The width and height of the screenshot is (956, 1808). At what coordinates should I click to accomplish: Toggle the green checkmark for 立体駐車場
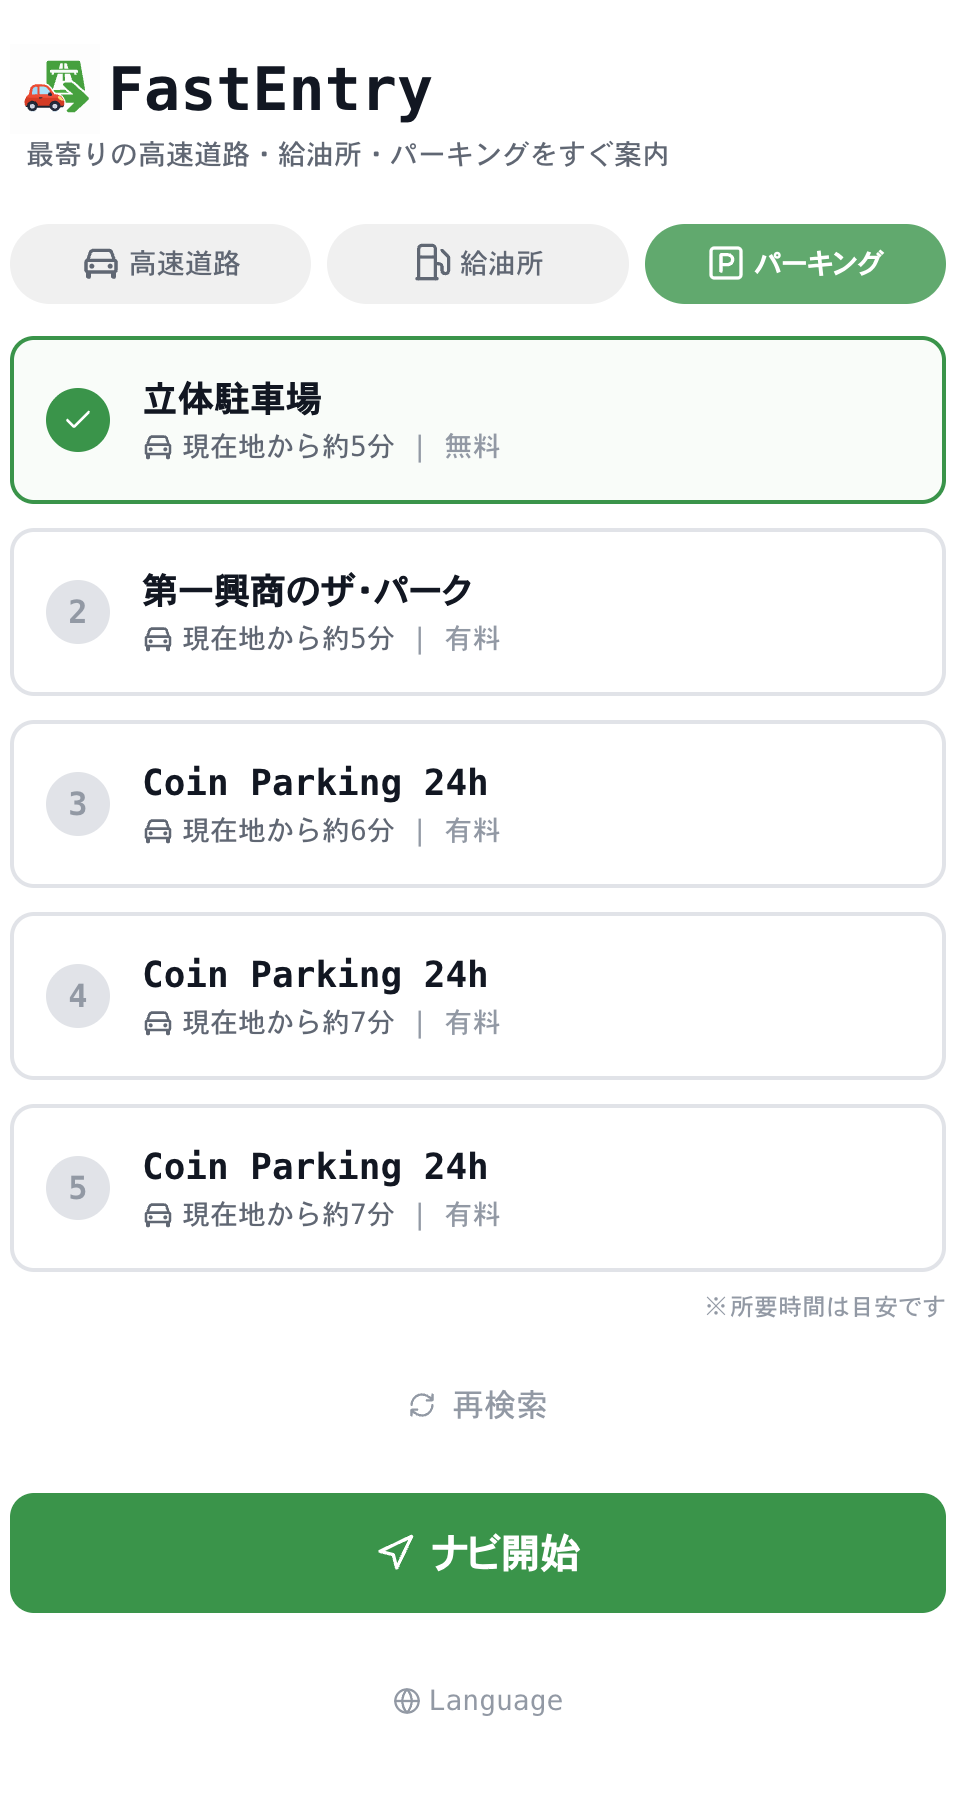click(78, 420)
